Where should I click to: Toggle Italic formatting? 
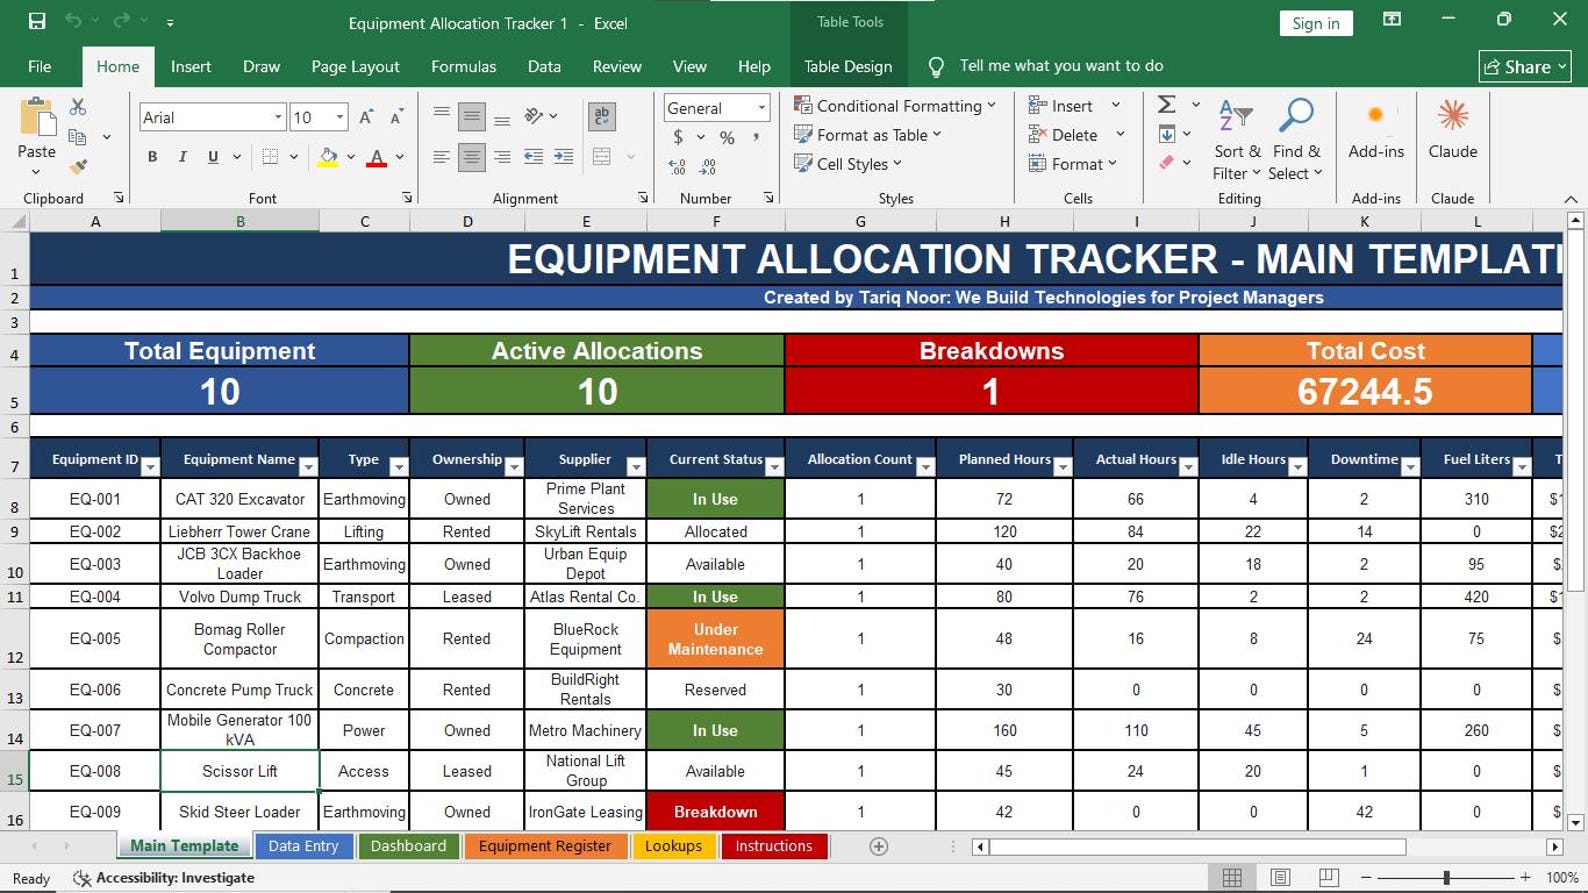pos(182,157)
